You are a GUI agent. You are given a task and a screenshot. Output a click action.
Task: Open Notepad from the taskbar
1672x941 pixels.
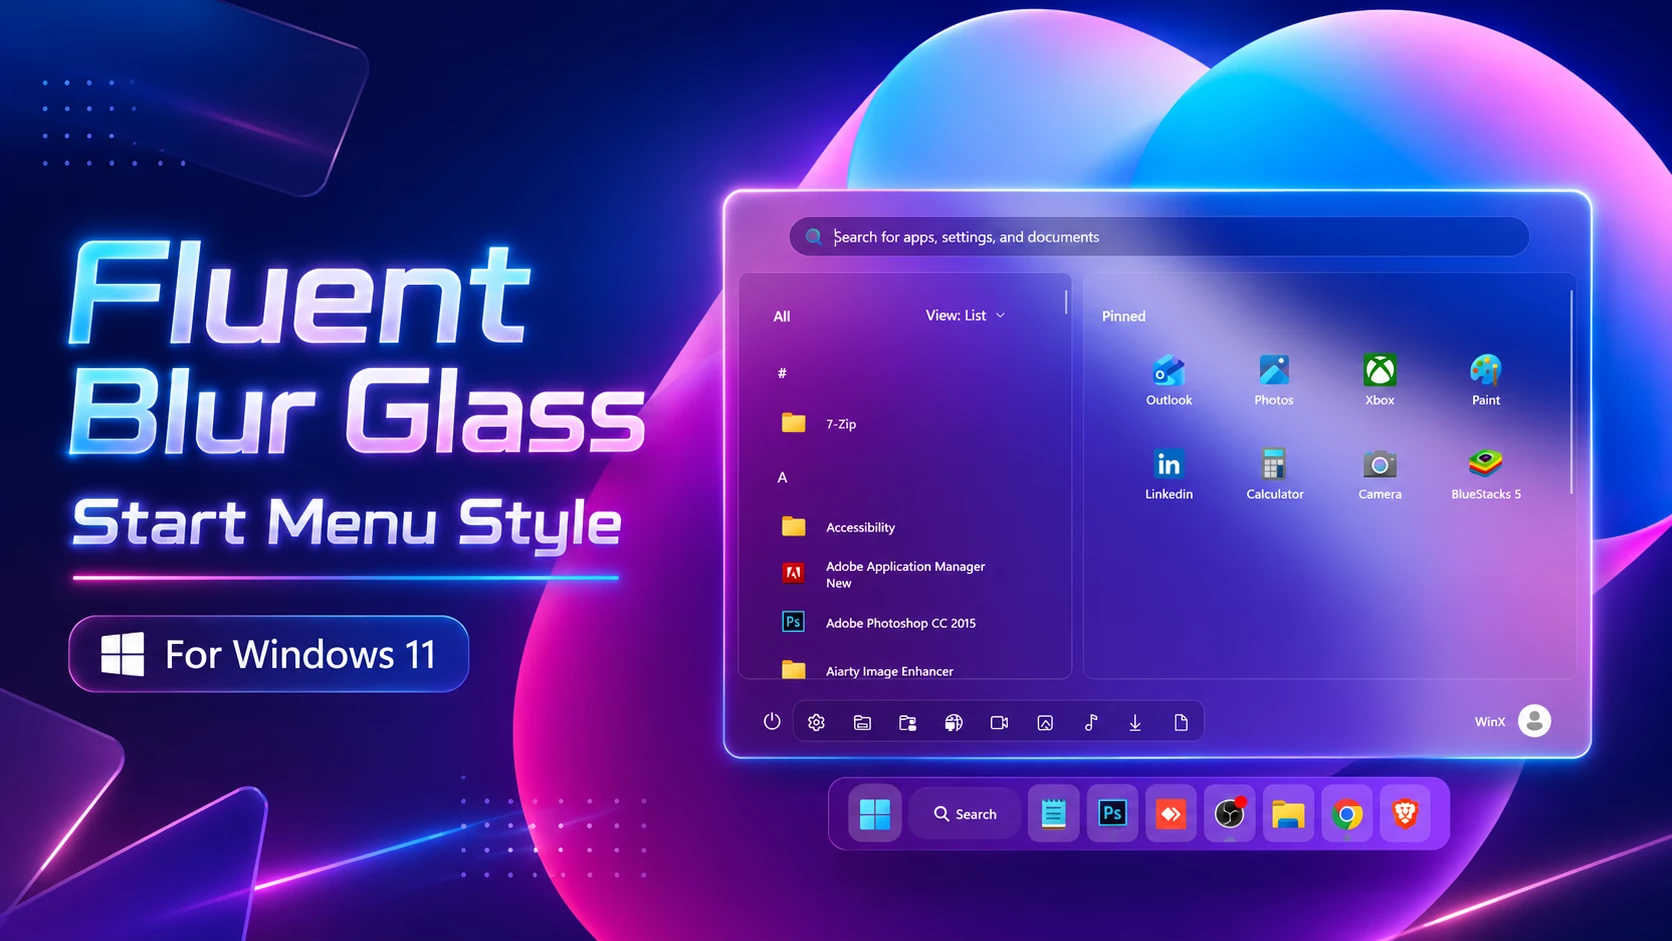click(x=1053, y=814)
